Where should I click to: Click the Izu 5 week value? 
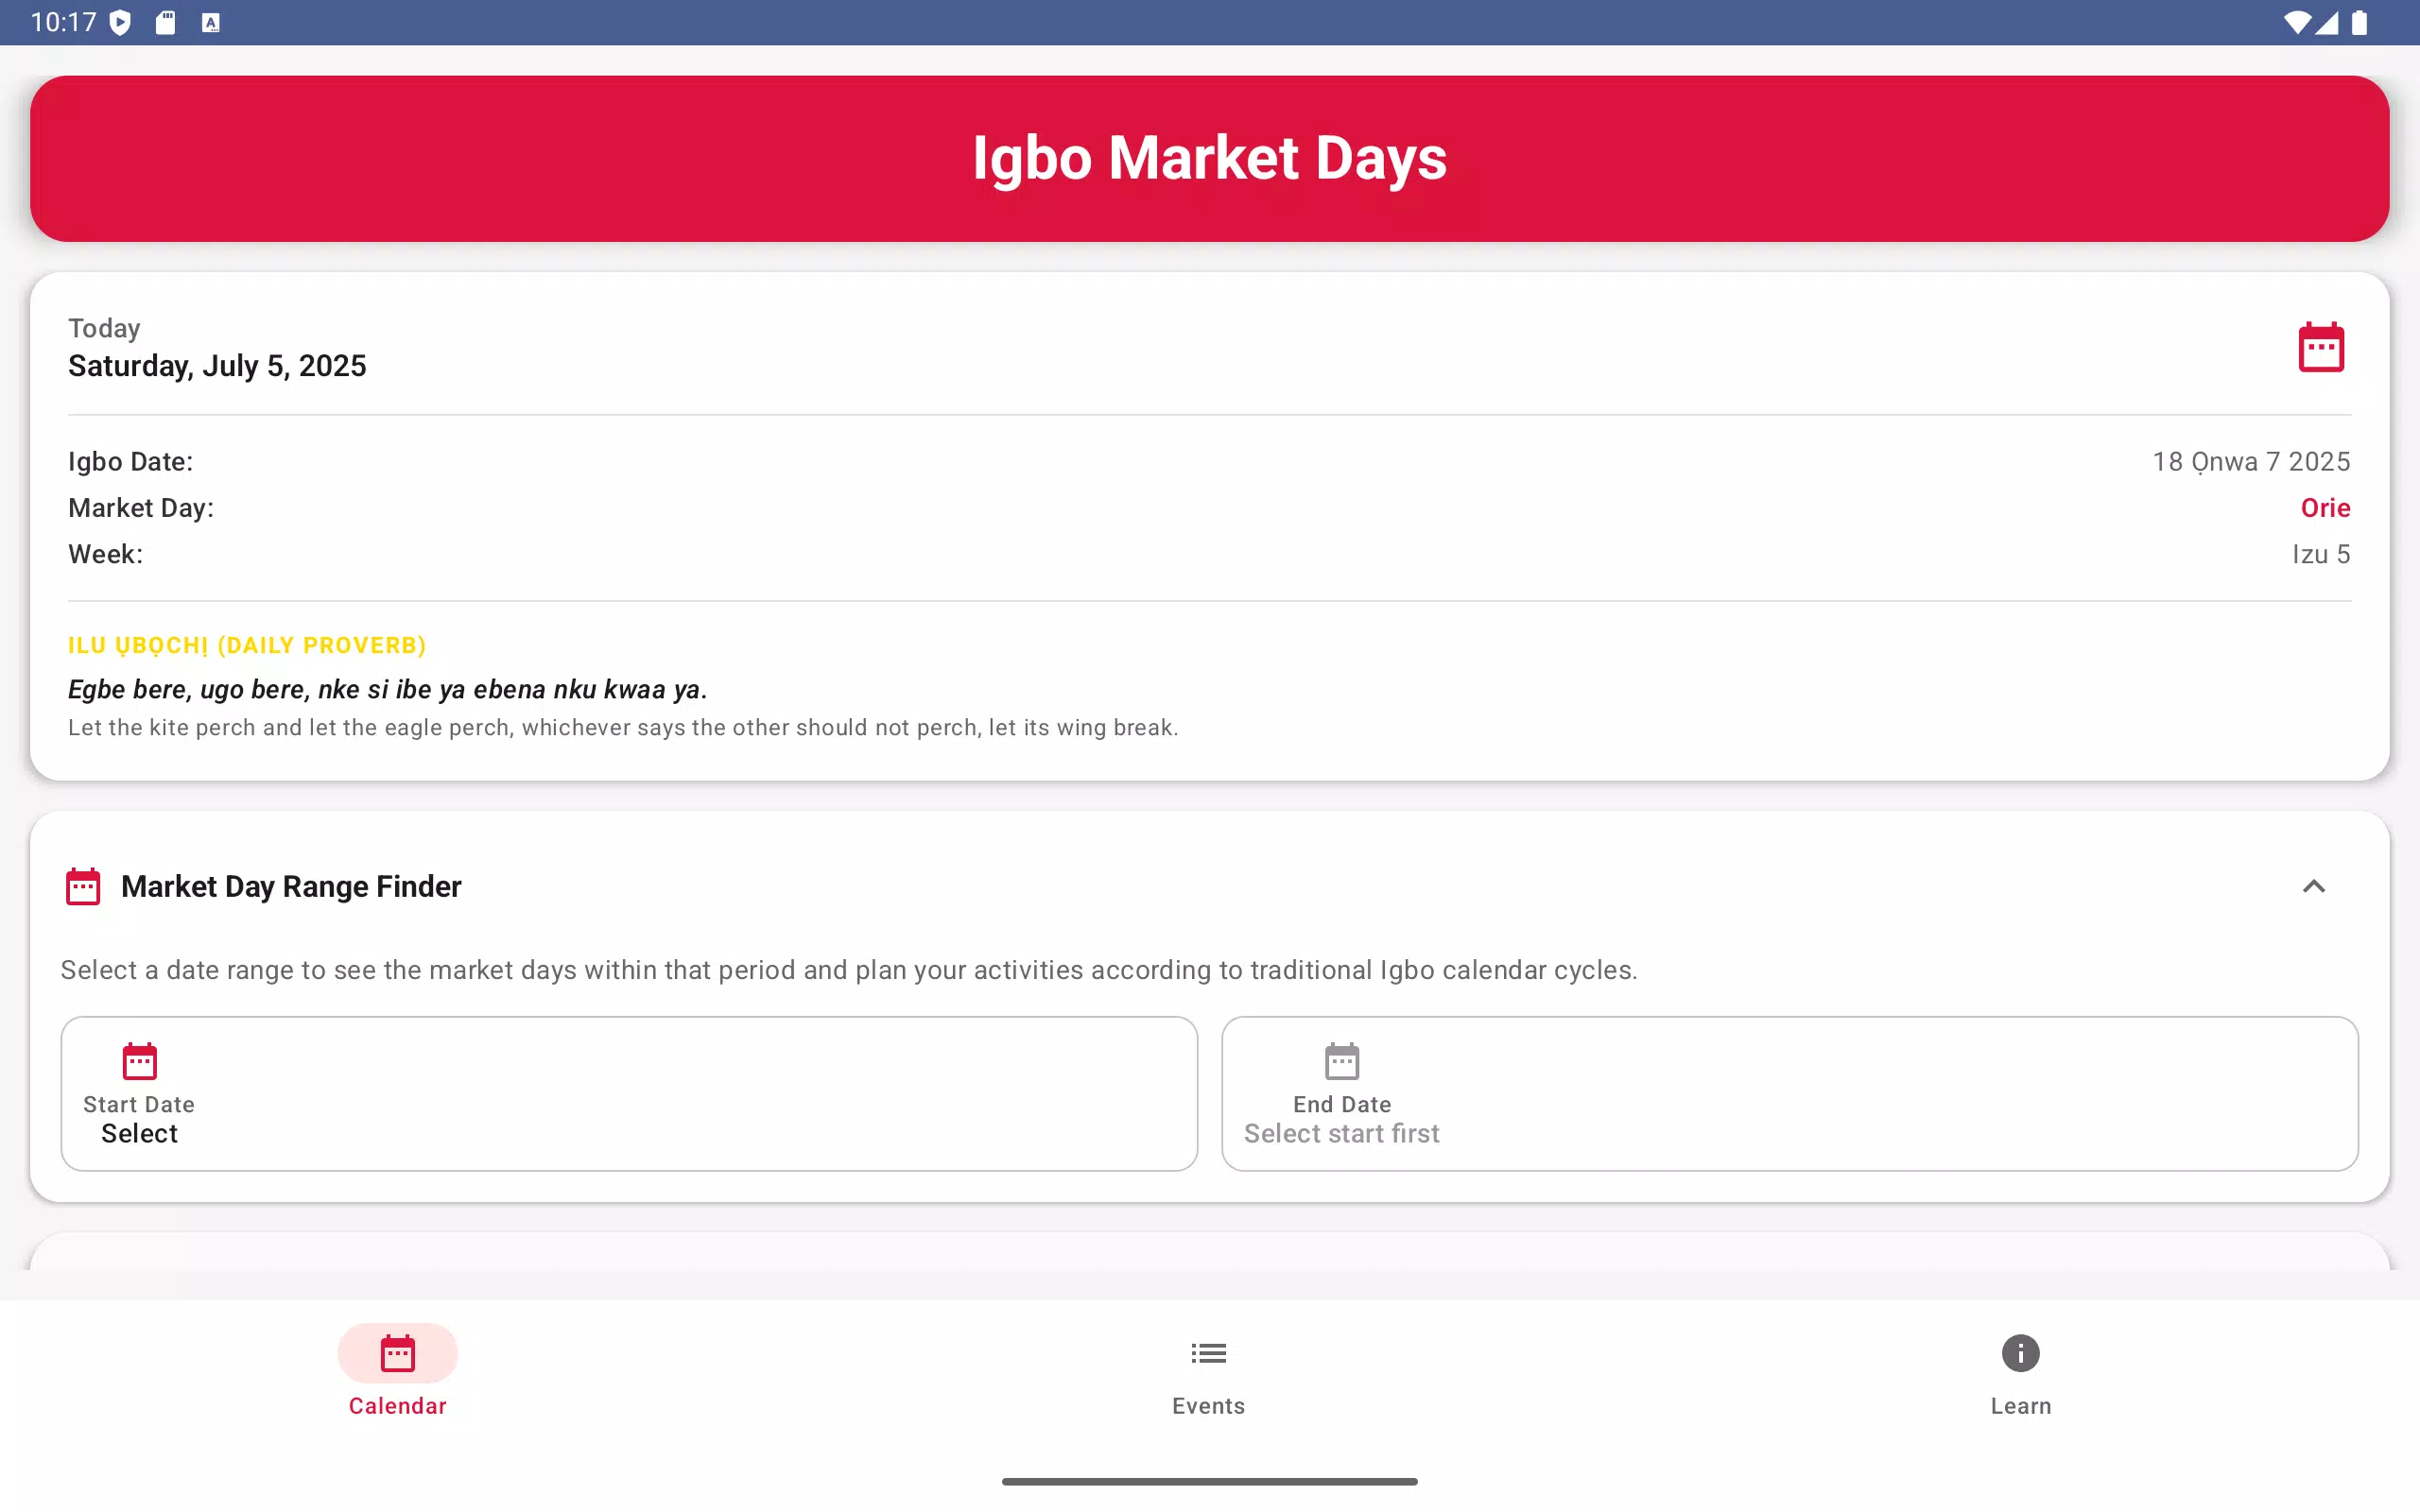(2321, 554)
